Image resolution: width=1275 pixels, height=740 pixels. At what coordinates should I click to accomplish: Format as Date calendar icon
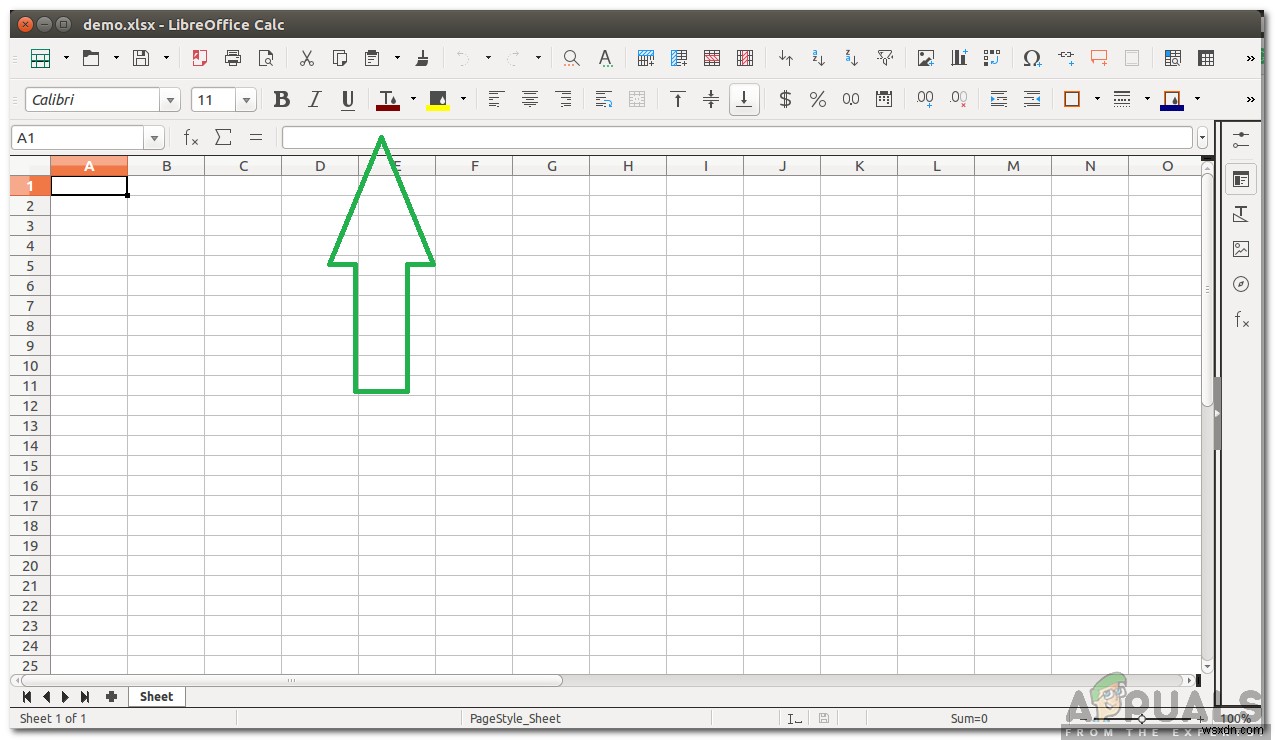884,99
